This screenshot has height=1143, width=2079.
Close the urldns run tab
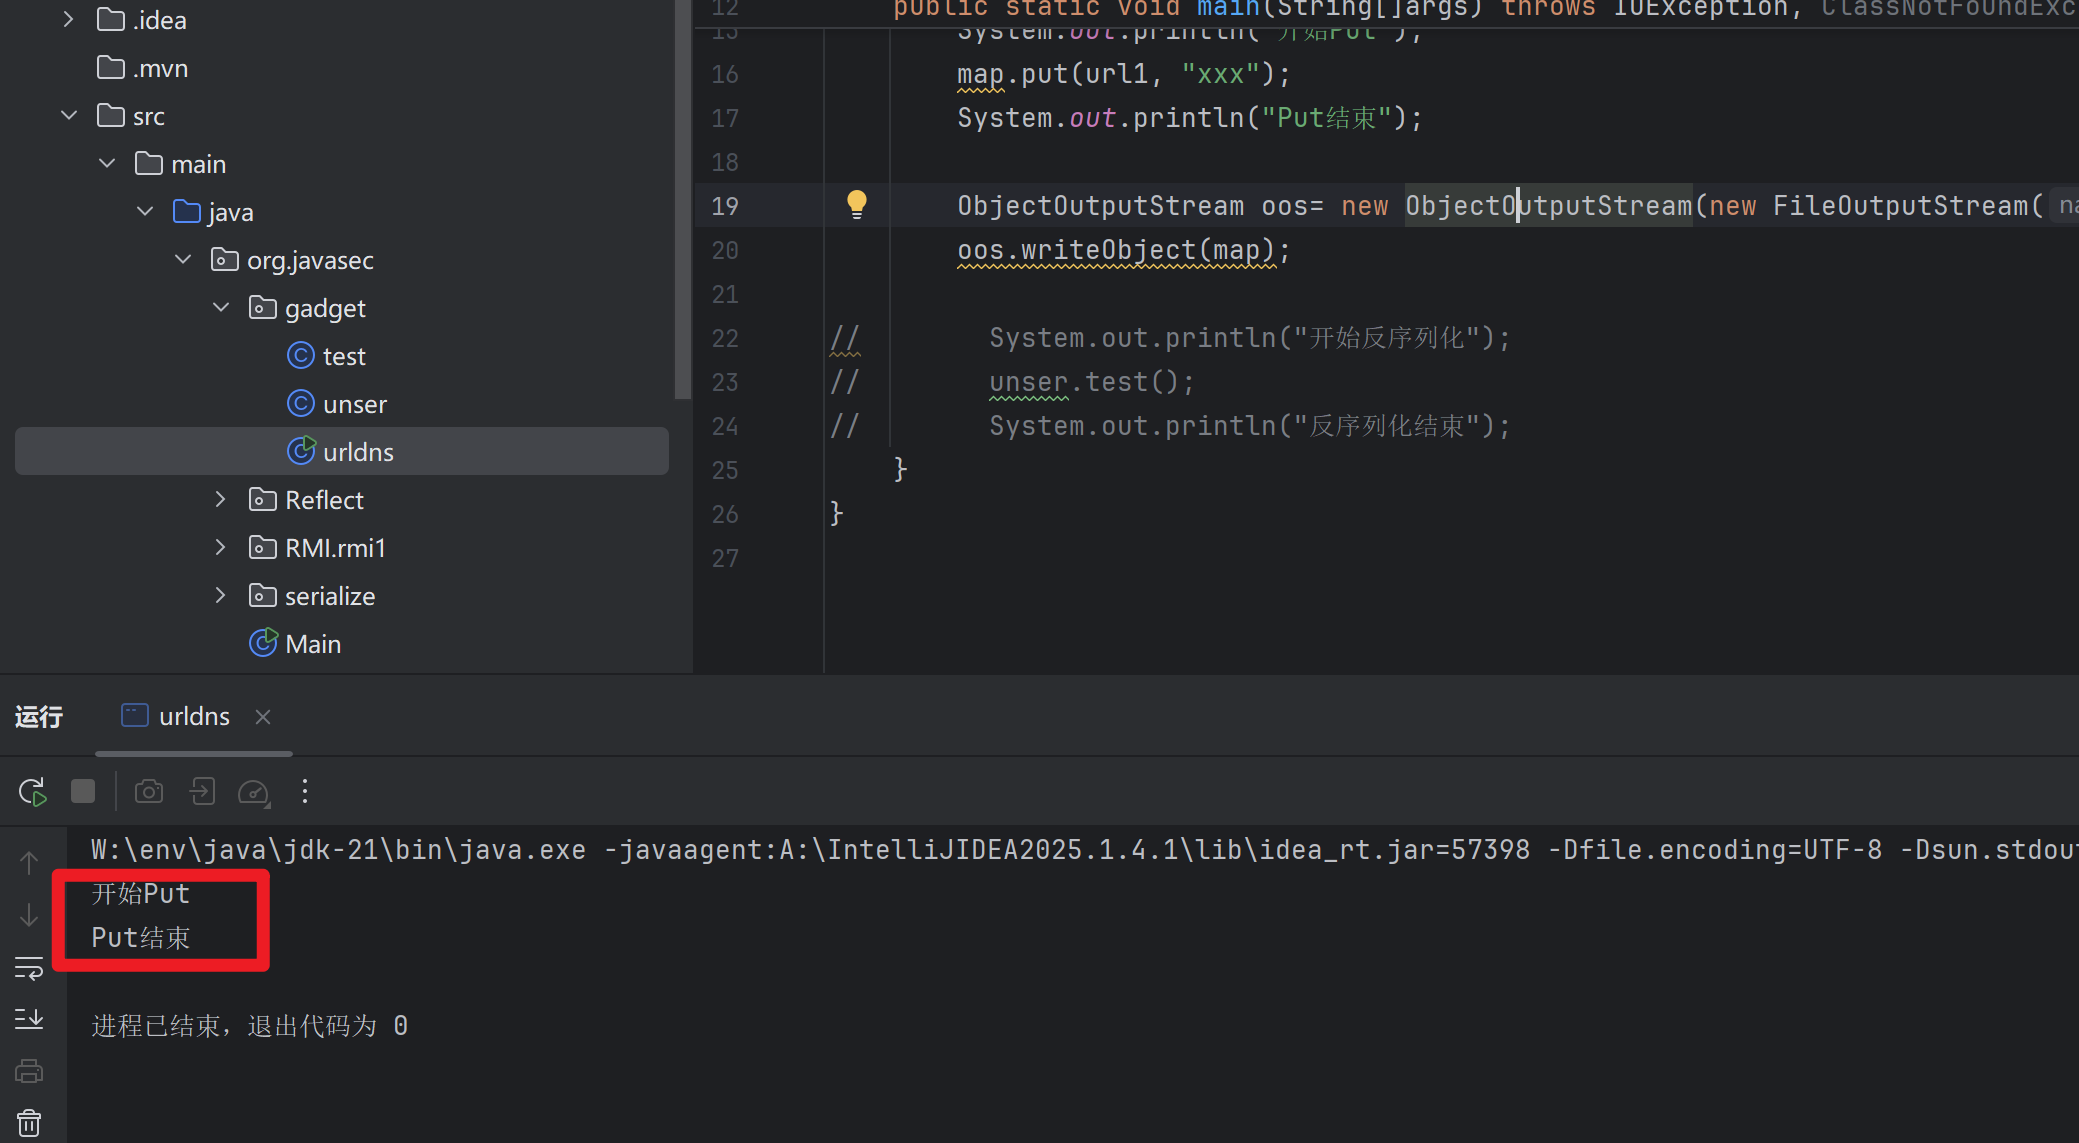[x=263, y=717]
